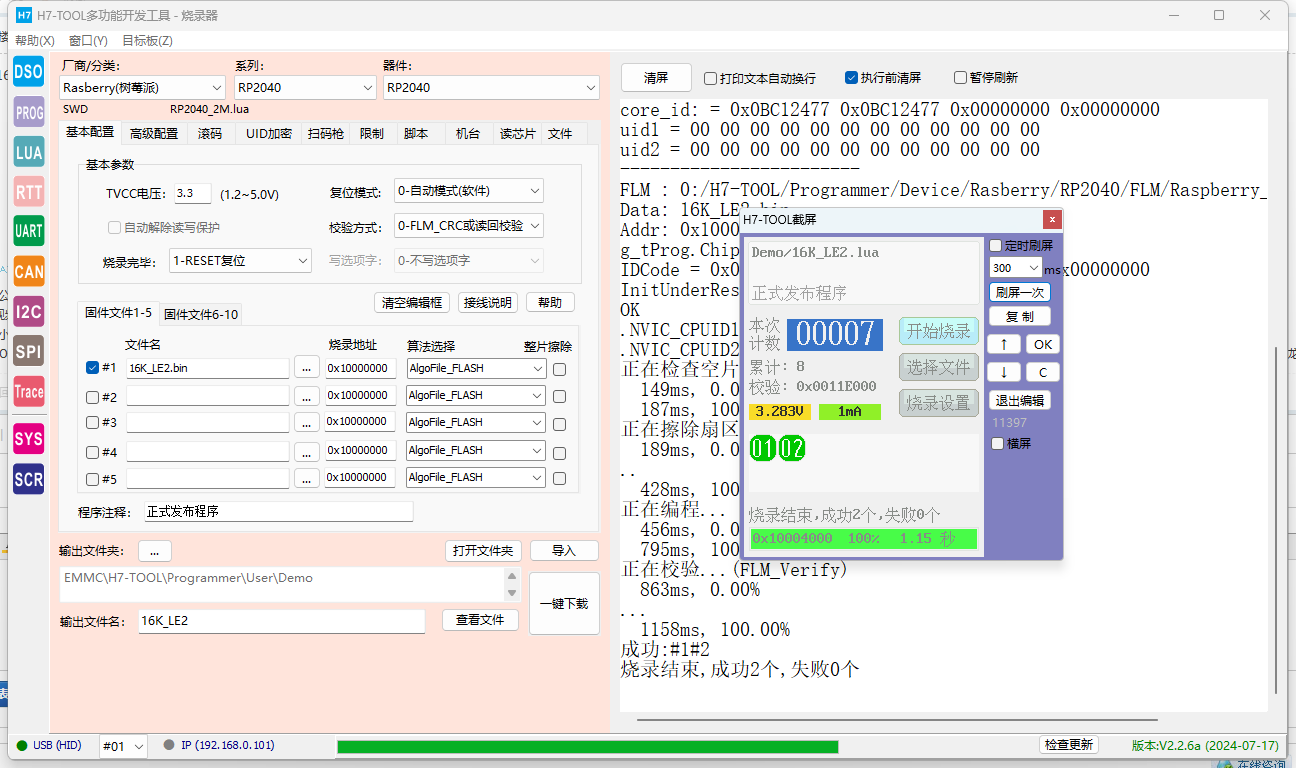Expand the 复位模式 dropdown

(469, 191)
